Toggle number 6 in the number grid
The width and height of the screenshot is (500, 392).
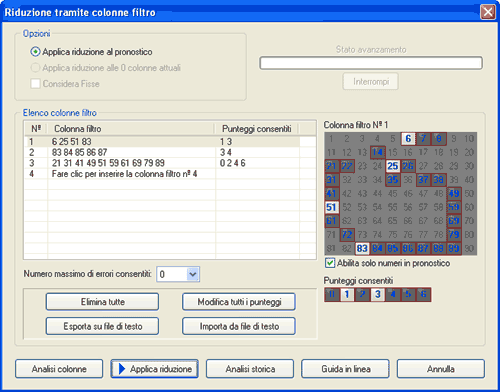pos(408,139)
